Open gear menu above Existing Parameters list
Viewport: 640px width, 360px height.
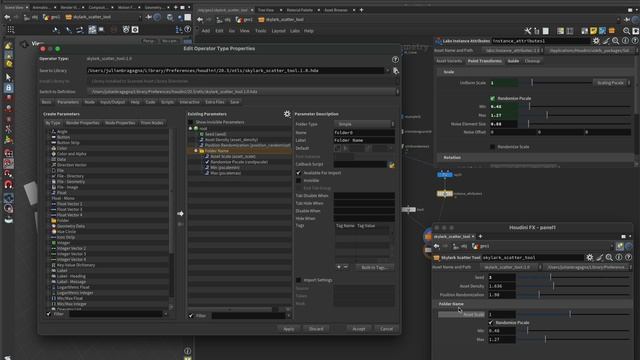tap(287, 114)
